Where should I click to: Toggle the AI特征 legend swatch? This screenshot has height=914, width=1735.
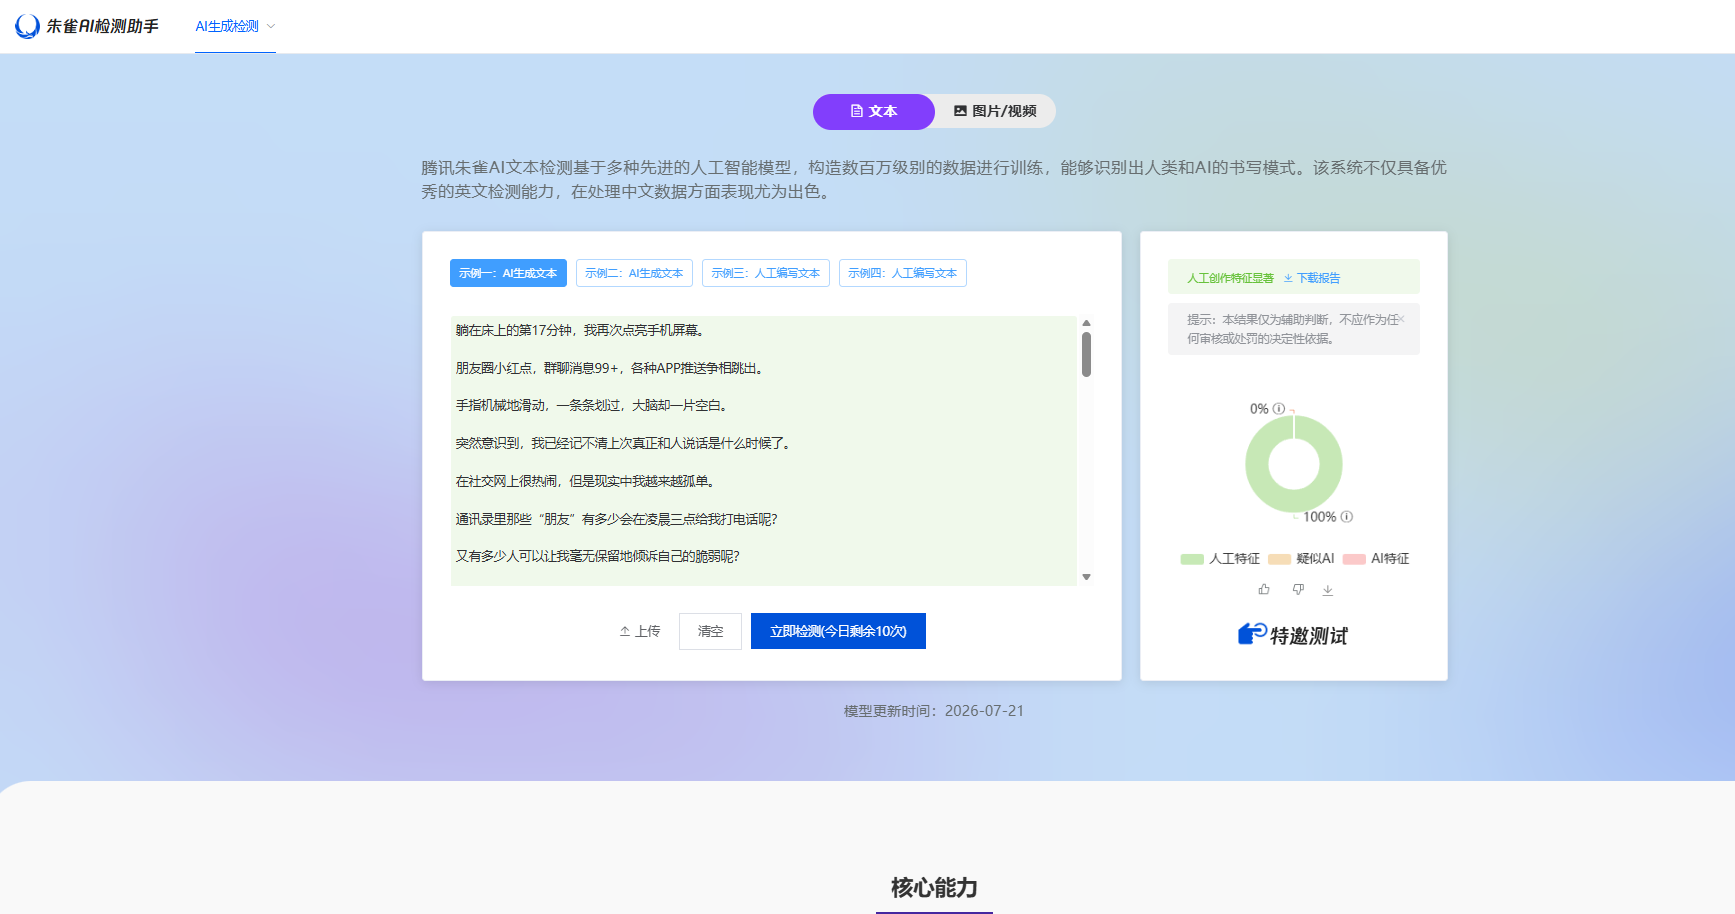[x=1354, y=559]
